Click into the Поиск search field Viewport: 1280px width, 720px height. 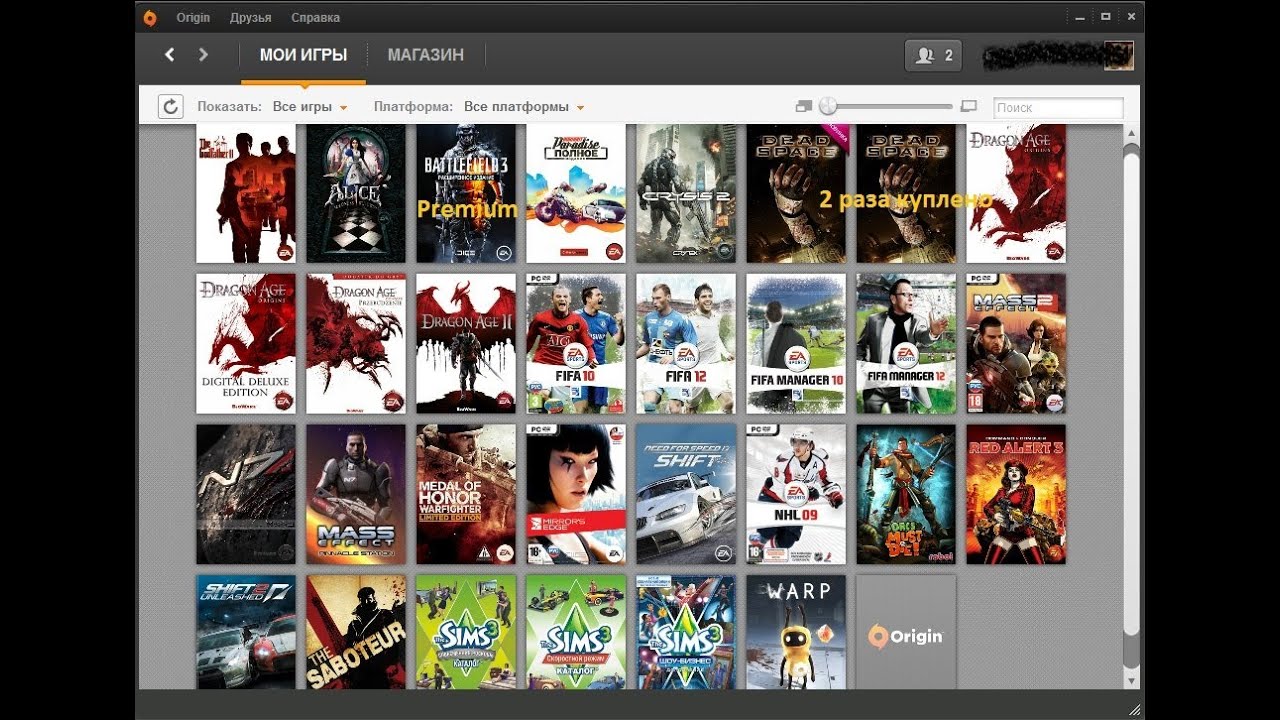tap(1058, 107)
